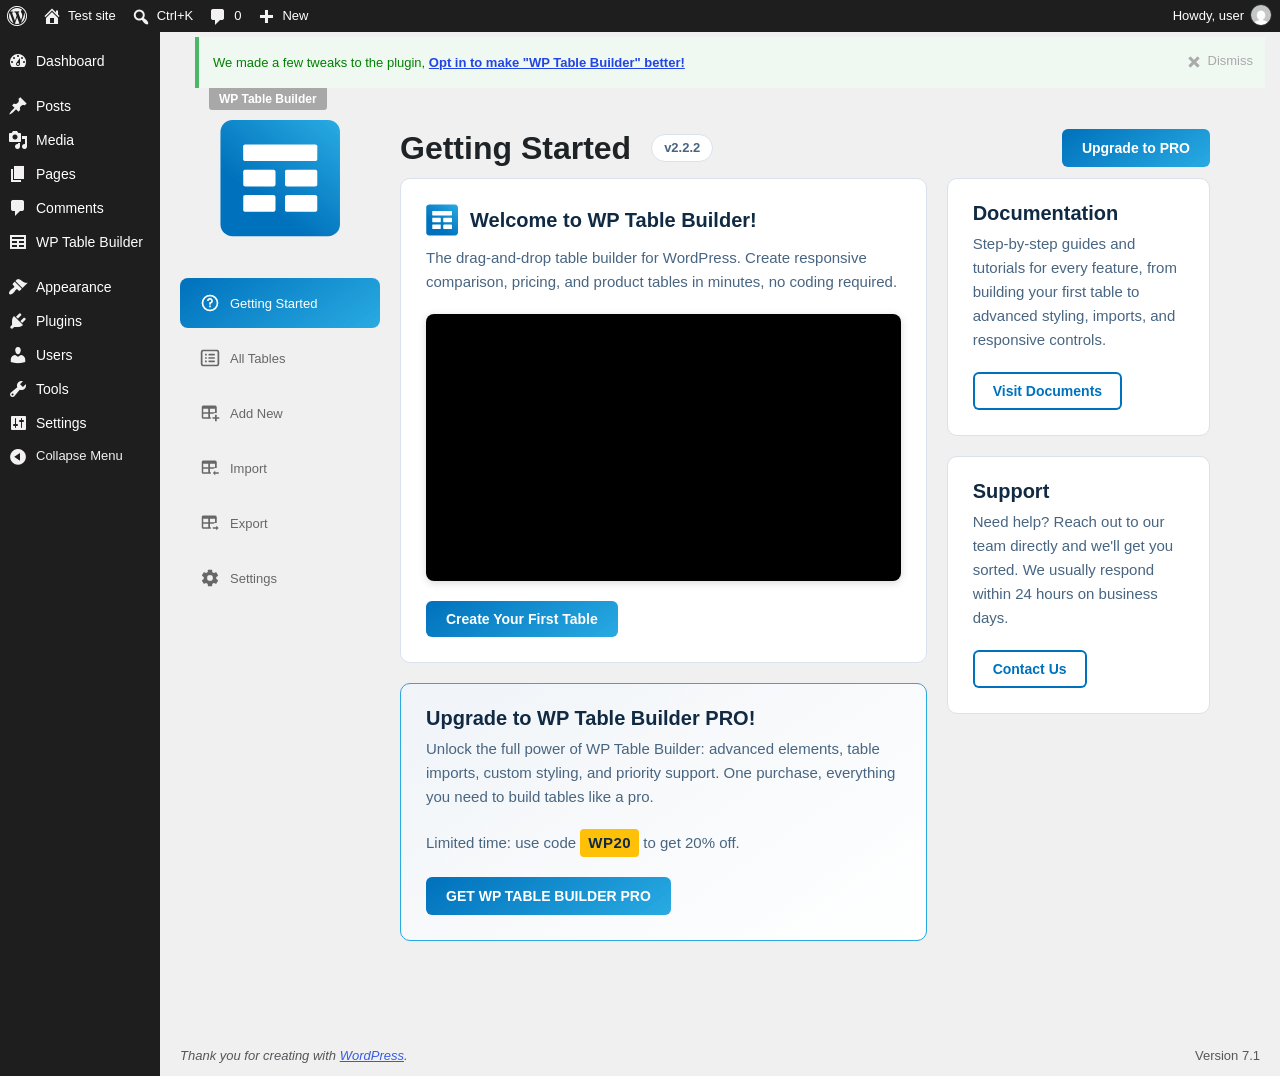Dismiss the opt-in notice

coord(1220,61)
